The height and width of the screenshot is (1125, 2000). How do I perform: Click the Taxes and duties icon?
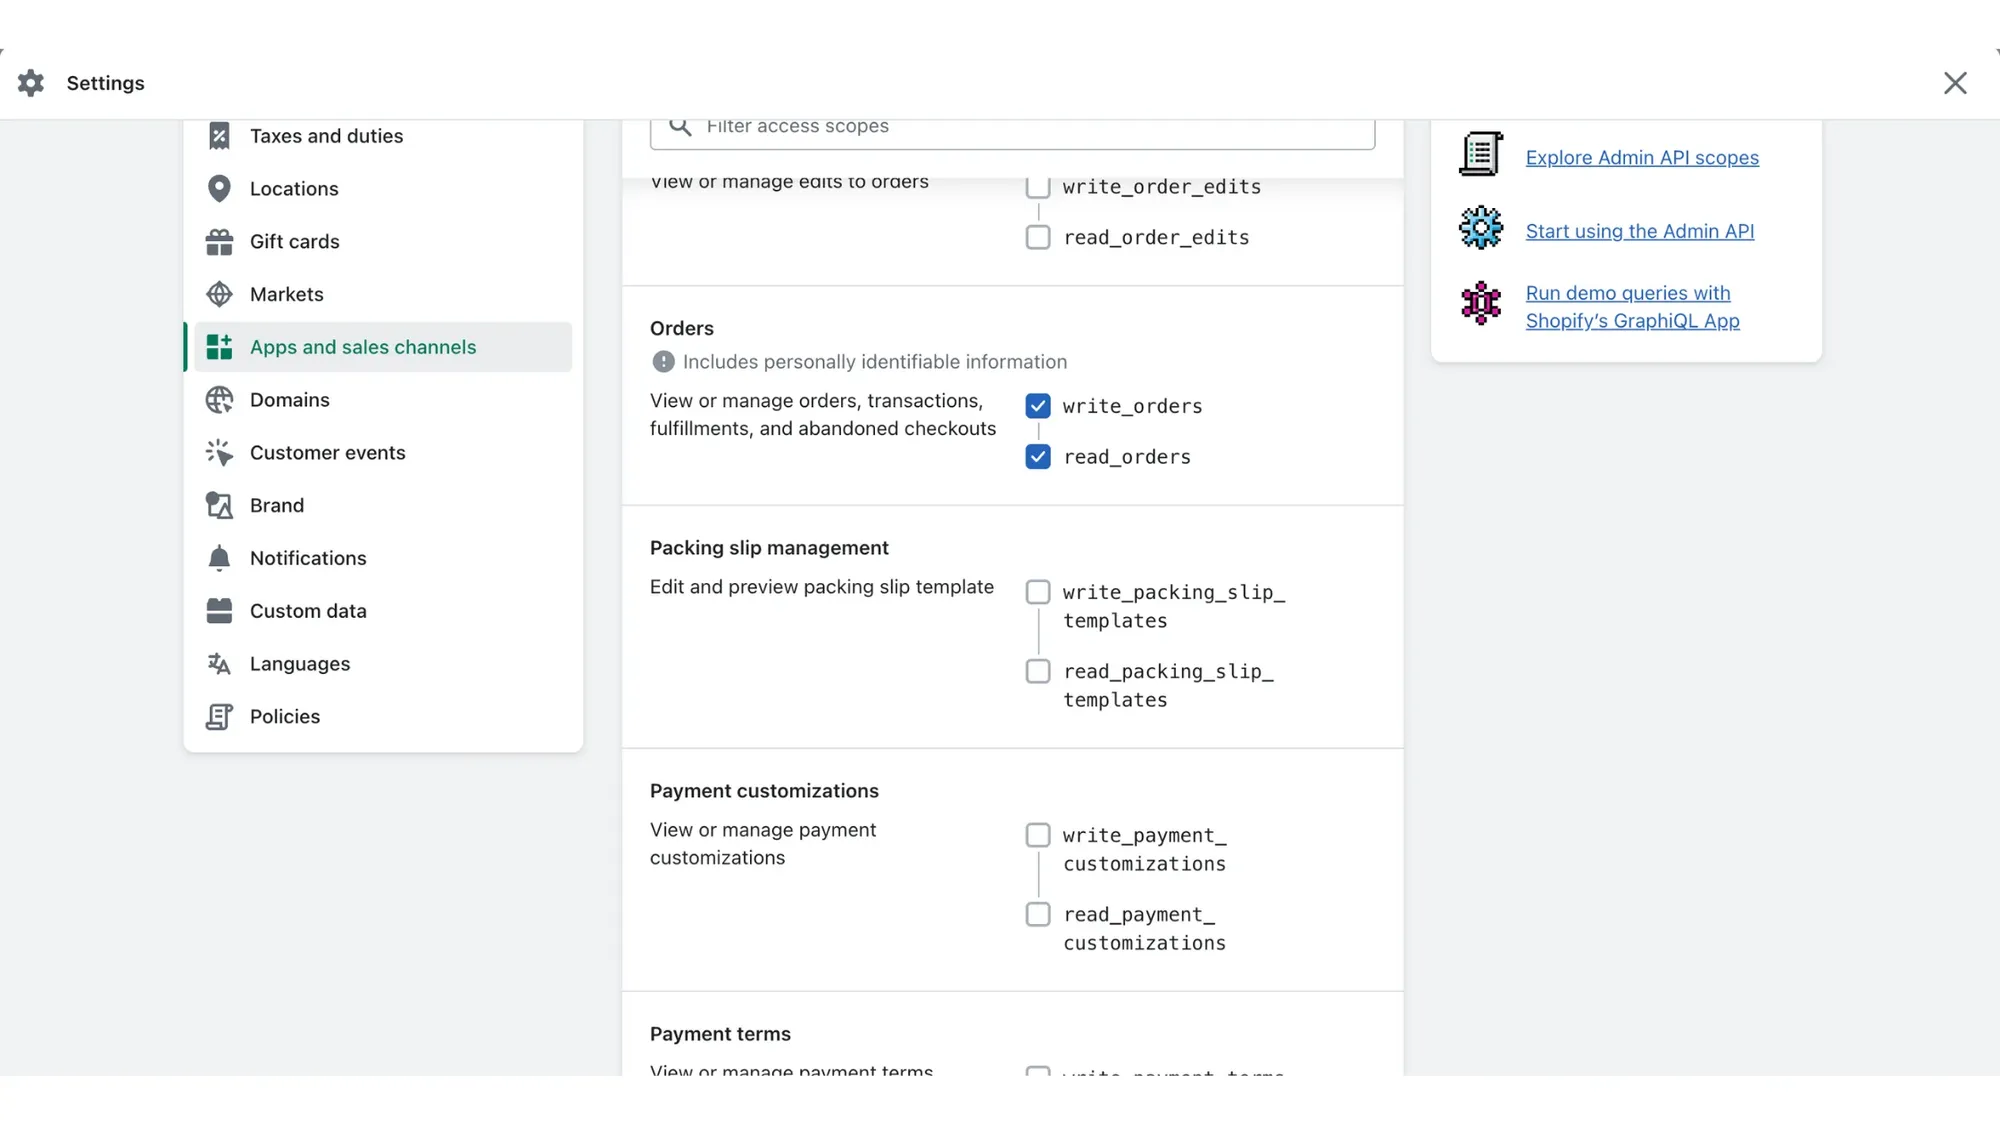click(x=219, y=135)
